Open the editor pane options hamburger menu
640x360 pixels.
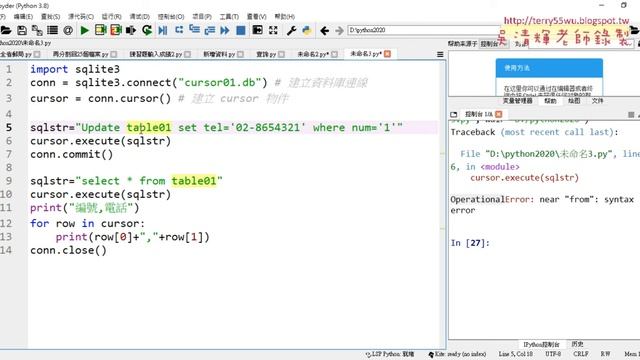coord(440,54)
